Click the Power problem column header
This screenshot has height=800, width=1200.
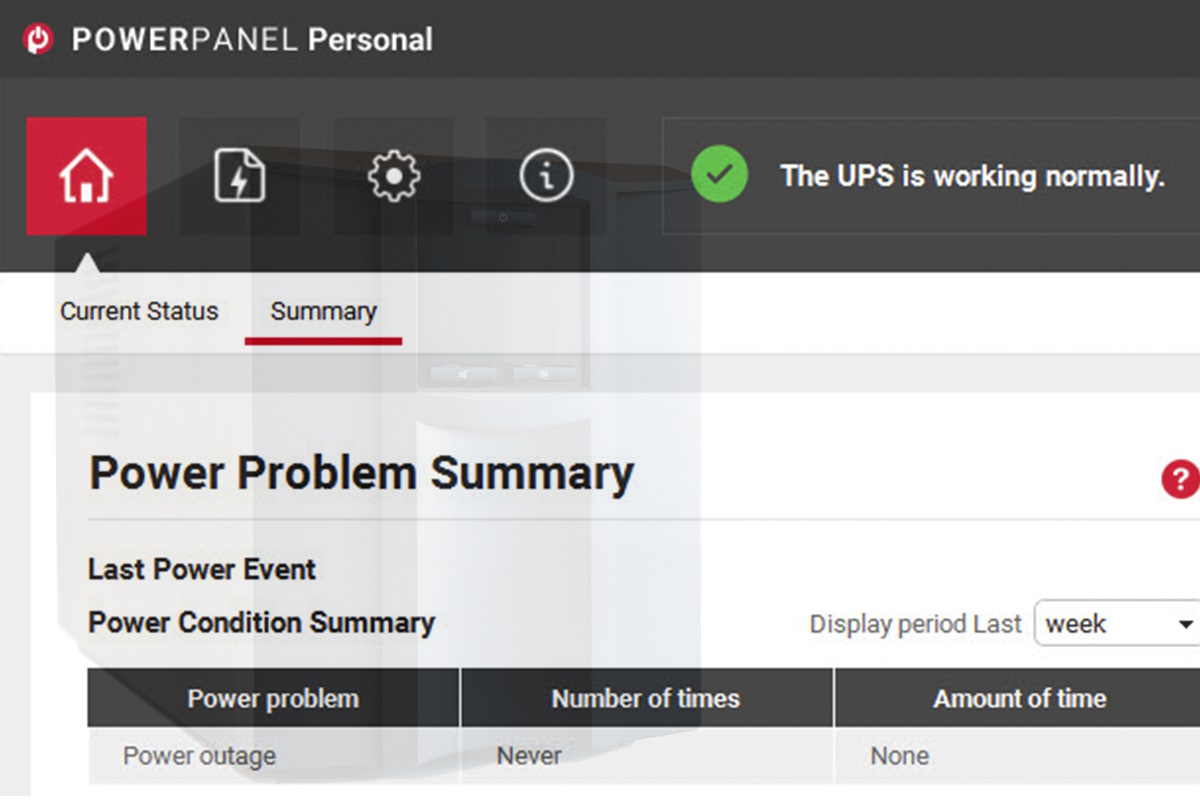point(272,698)
